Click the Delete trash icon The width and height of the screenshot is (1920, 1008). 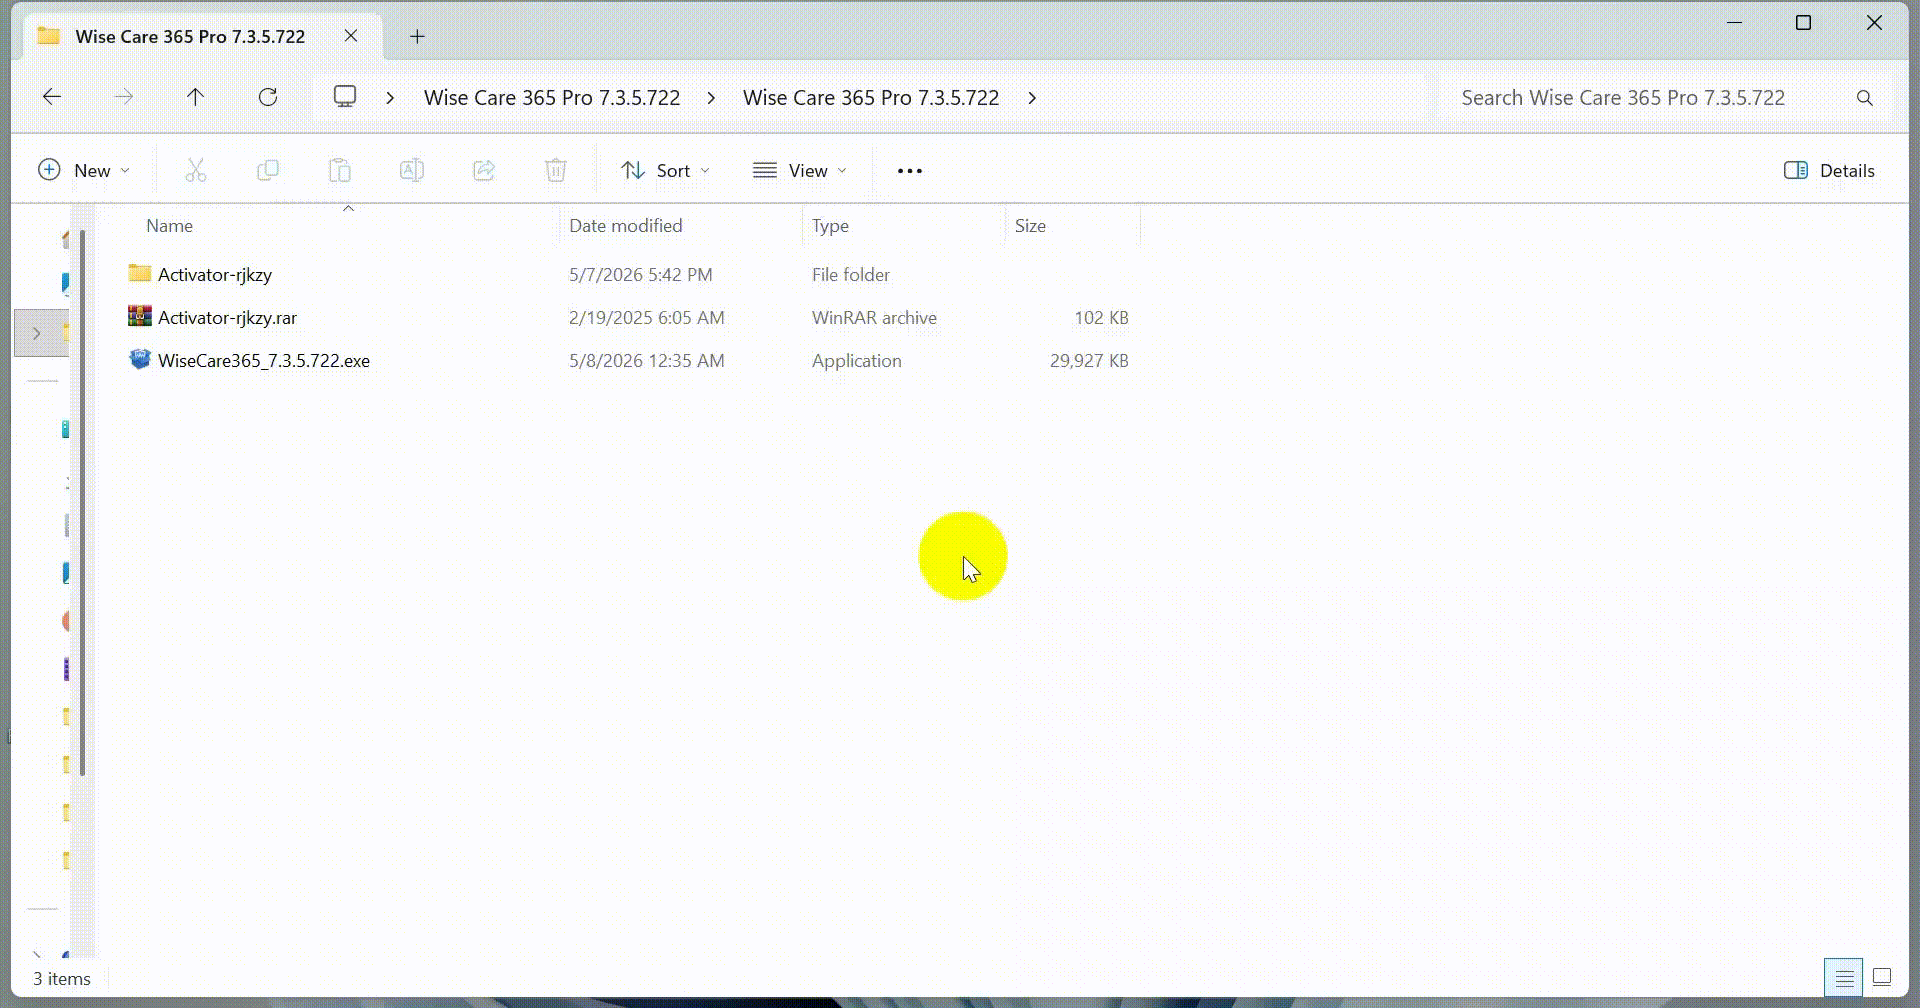[x=556, y=171]
